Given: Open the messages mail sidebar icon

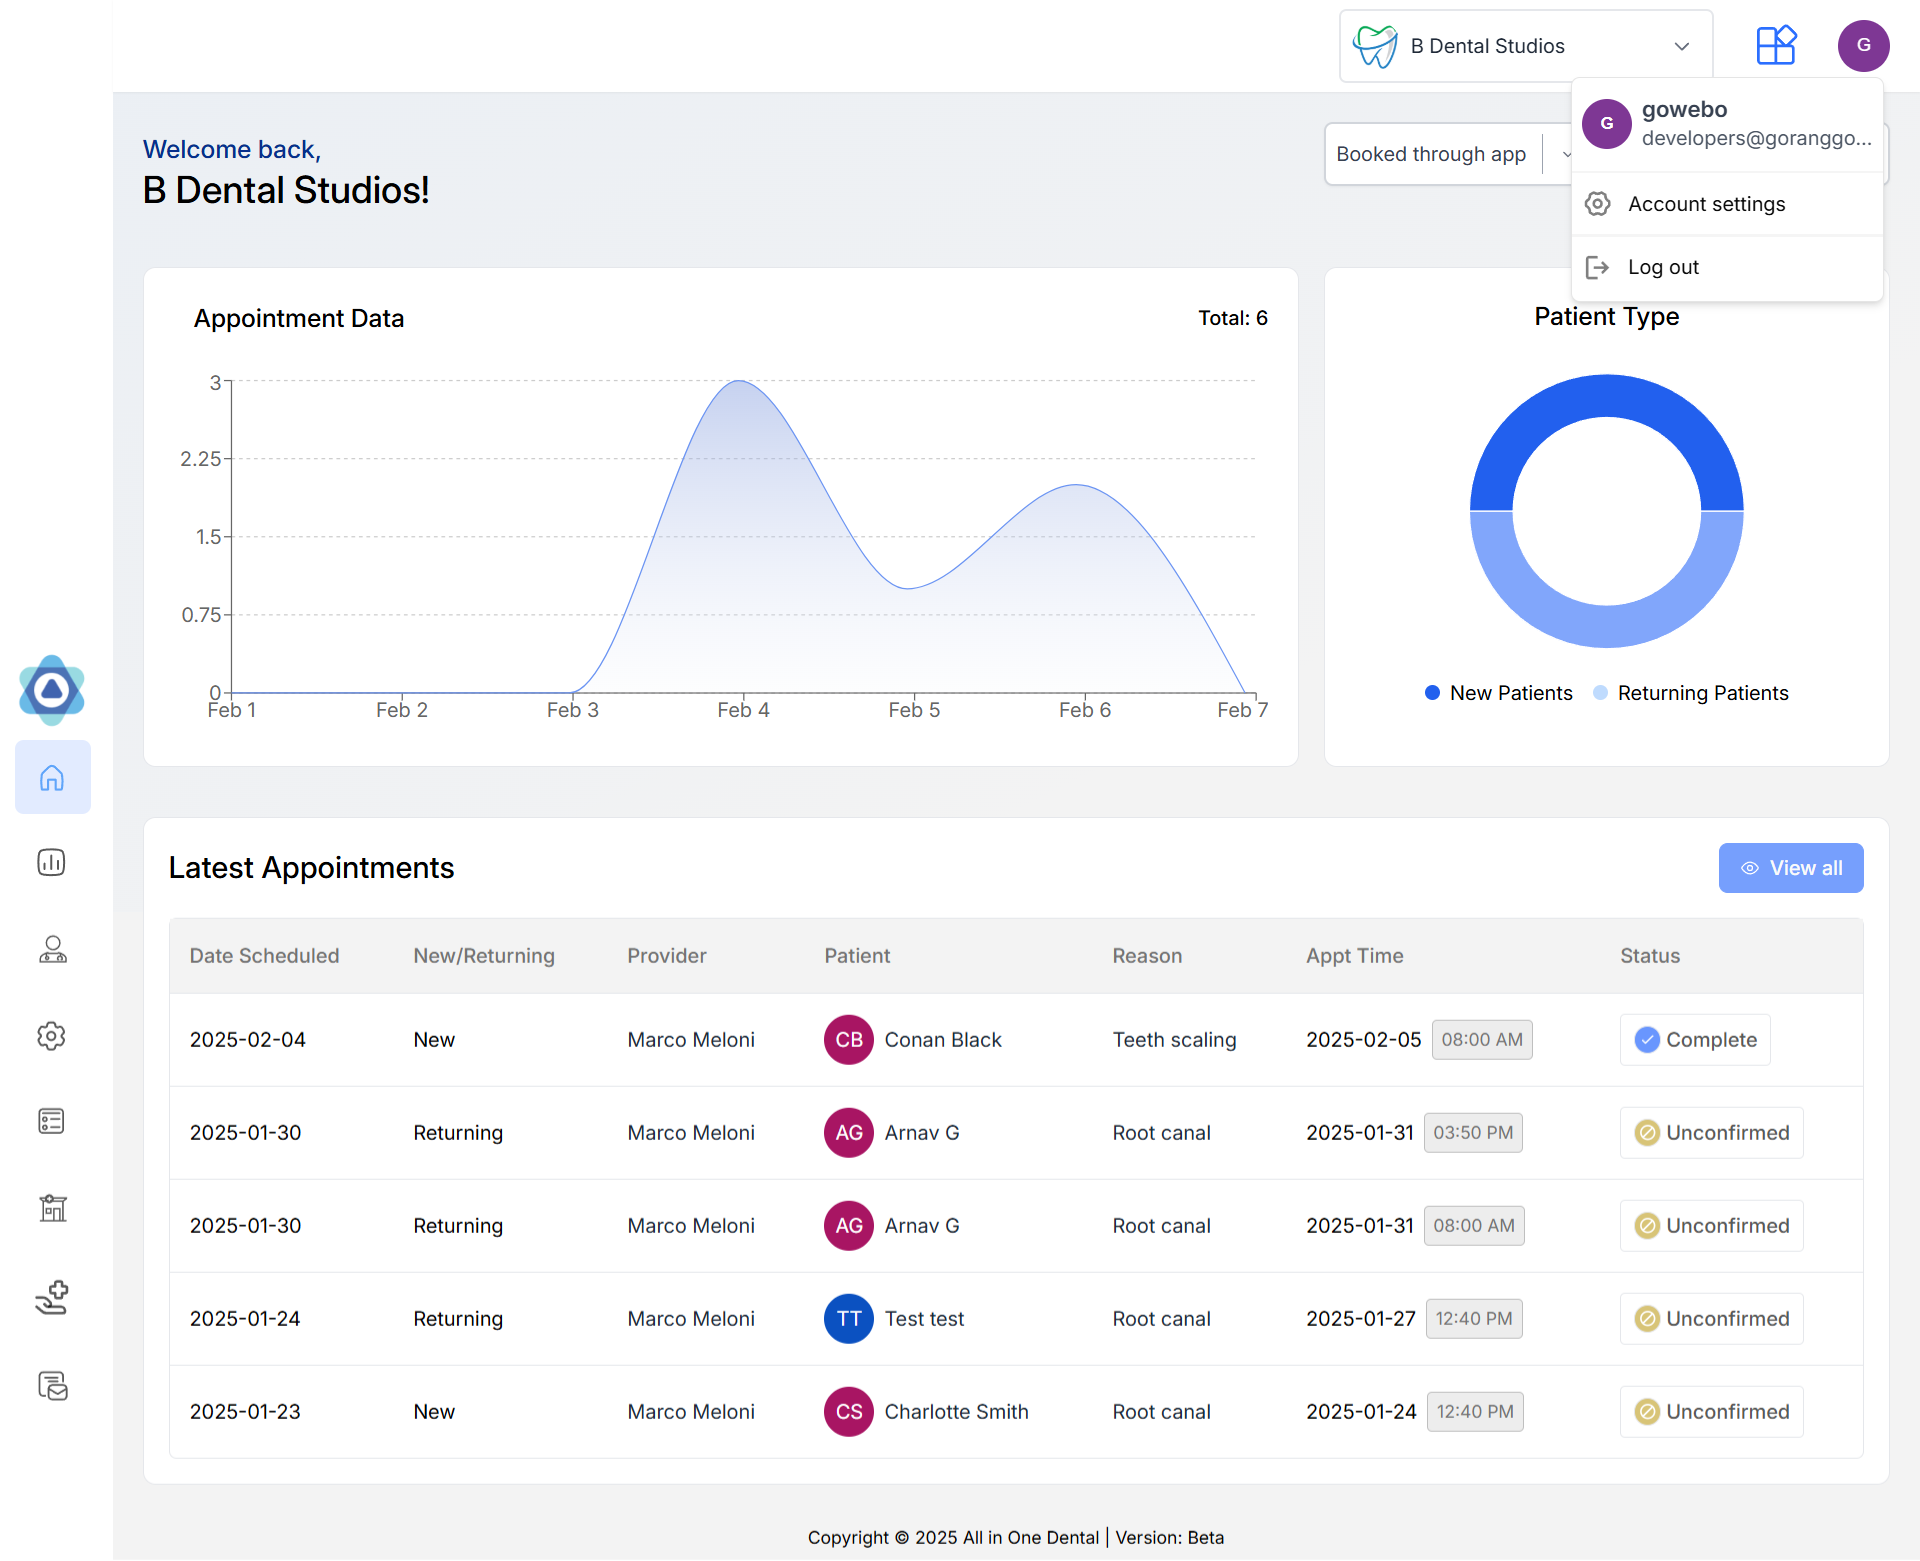Looking at the screenshot, I should (x=52, y=1385).
